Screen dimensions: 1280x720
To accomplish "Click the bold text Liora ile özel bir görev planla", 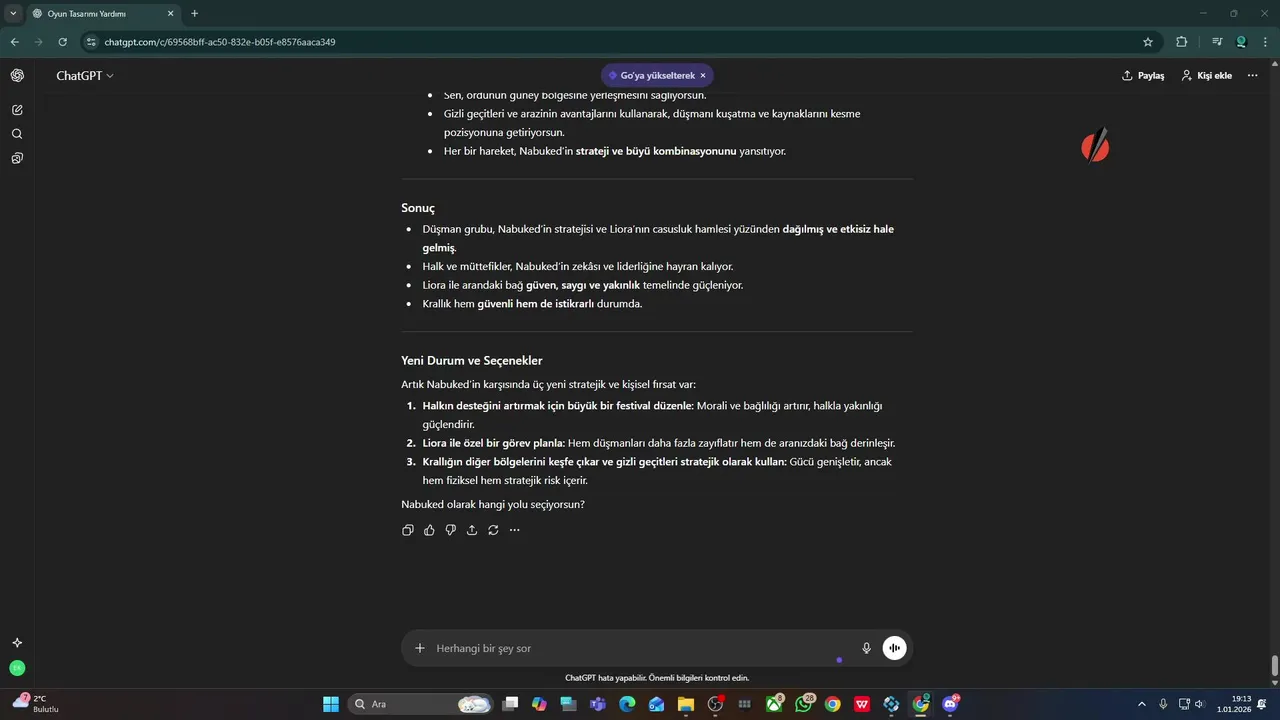I will [493, 443].
